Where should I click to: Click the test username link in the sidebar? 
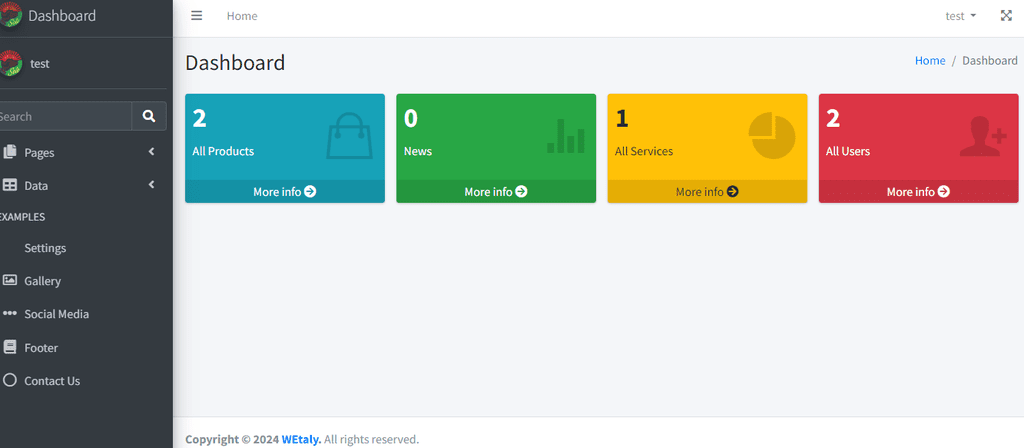click(40, 64)
